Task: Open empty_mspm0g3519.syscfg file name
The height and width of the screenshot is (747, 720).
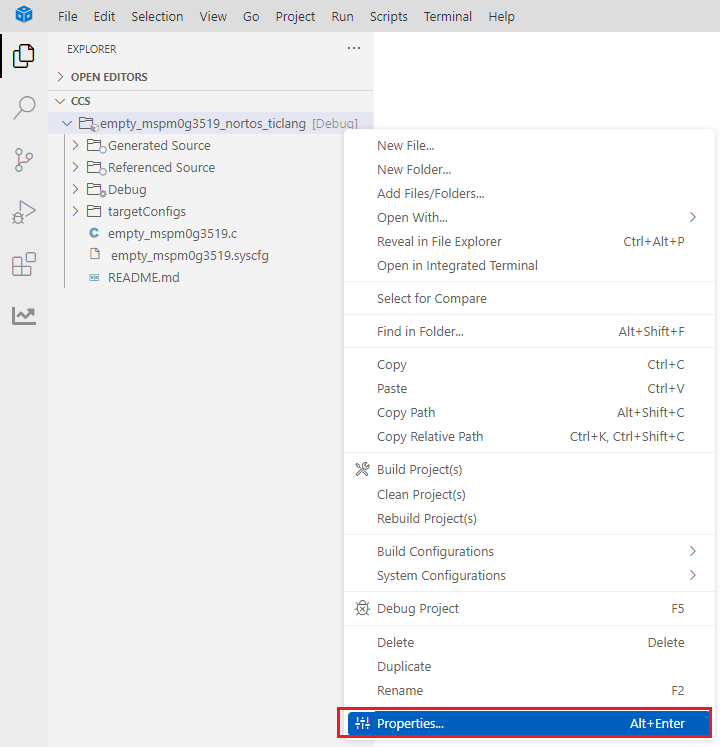Action: (190, 255)
